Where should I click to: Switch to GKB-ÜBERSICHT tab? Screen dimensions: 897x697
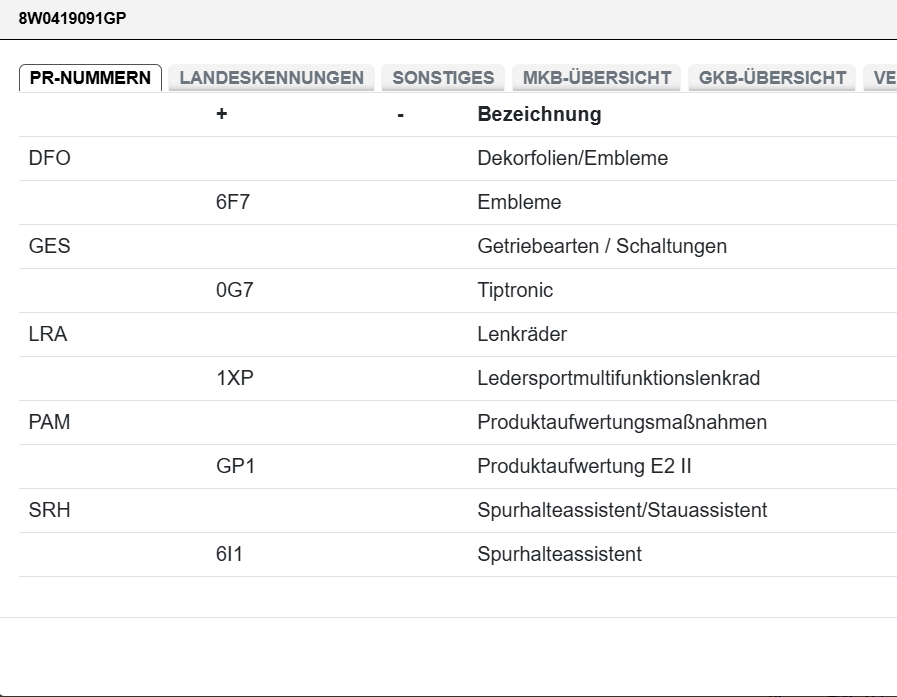click(772, 78)
